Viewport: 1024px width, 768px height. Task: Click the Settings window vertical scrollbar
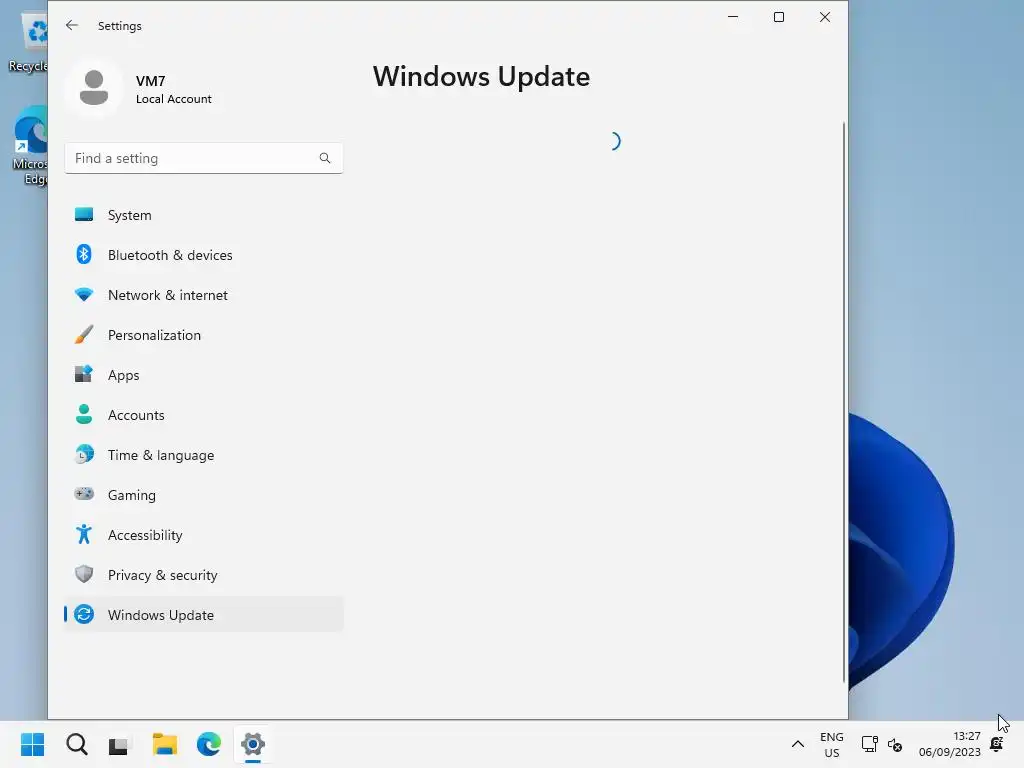pos(843,402)
